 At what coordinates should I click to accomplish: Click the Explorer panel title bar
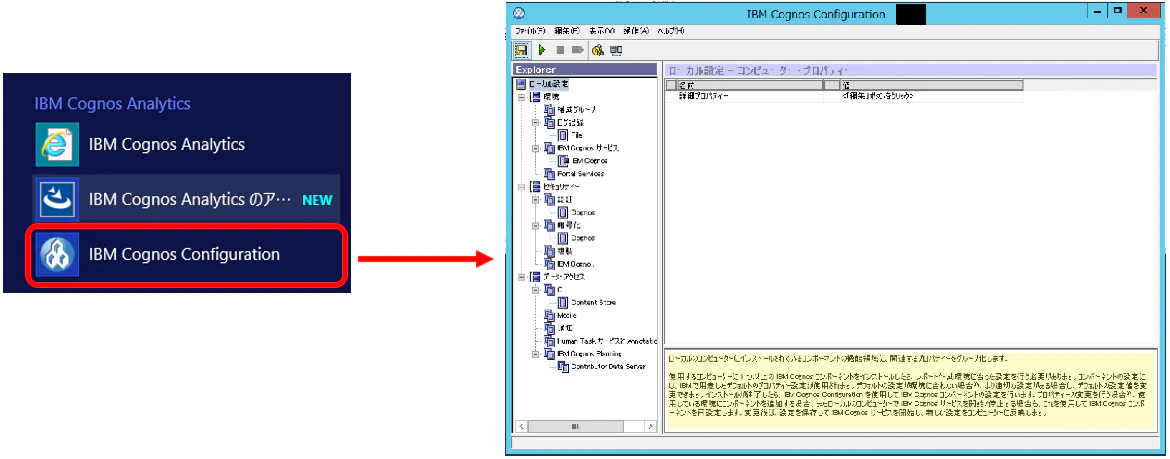click(x=584, y=69)
